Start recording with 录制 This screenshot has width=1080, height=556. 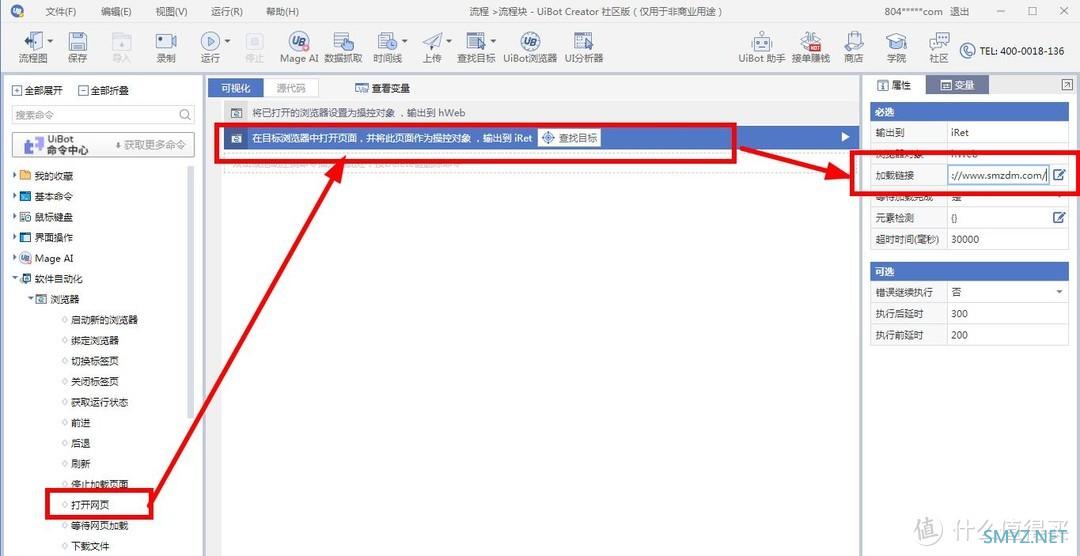166,48
